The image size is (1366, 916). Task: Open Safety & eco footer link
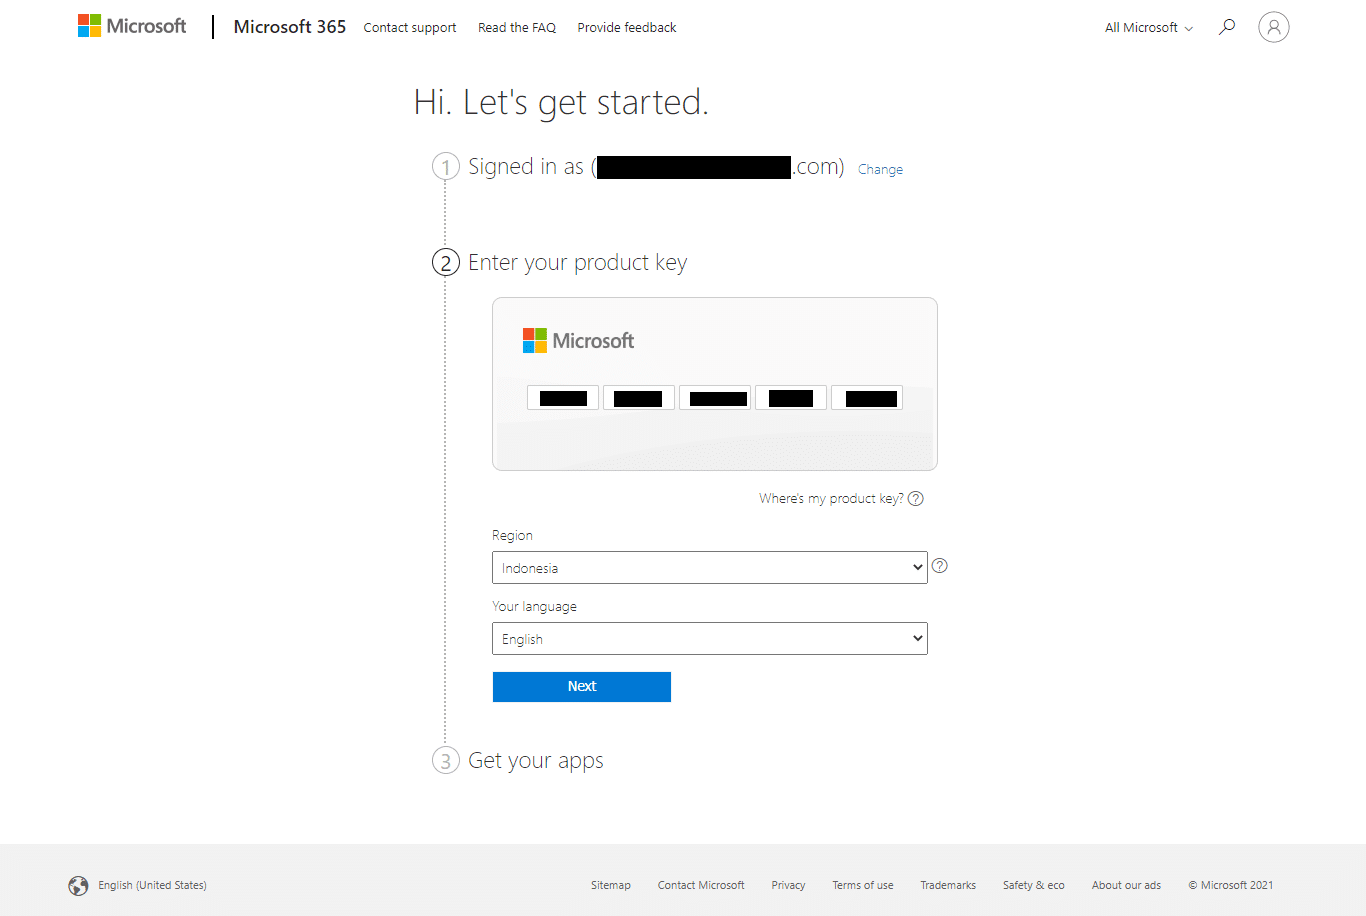[1034, 886]
